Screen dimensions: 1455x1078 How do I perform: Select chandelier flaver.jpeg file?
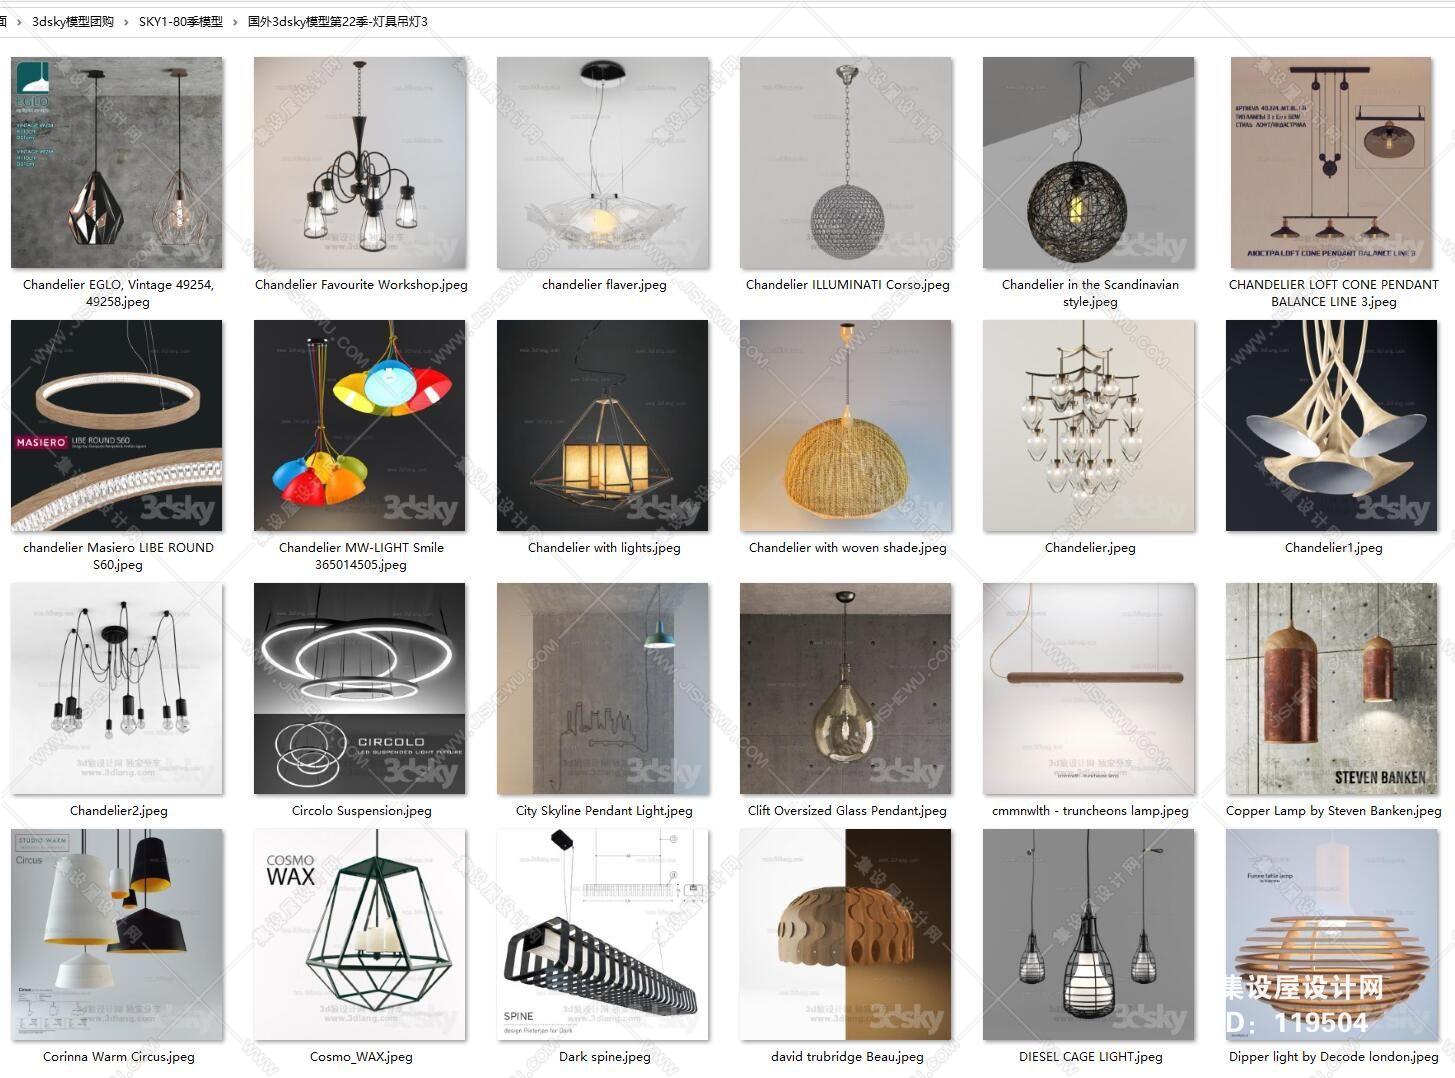603,163
